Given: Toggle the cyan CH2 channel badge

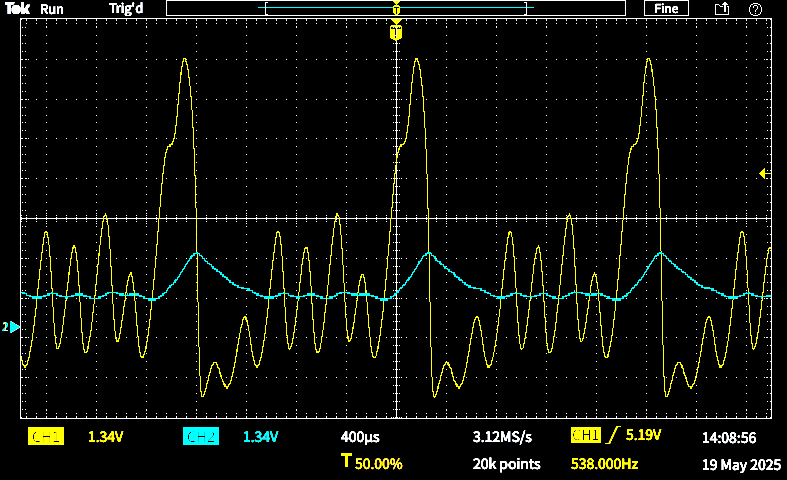Looking at the screenshot, I should (x=201, y=437).
